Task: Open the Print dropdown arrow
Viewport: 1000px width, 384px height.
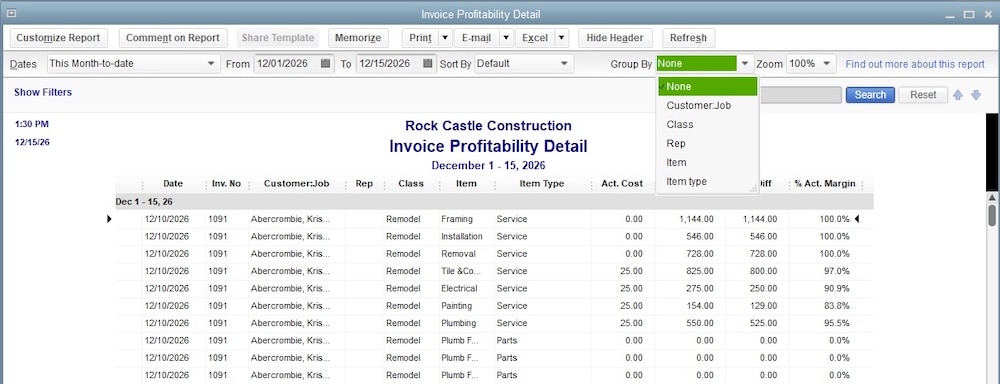Action: pos(445,38)
